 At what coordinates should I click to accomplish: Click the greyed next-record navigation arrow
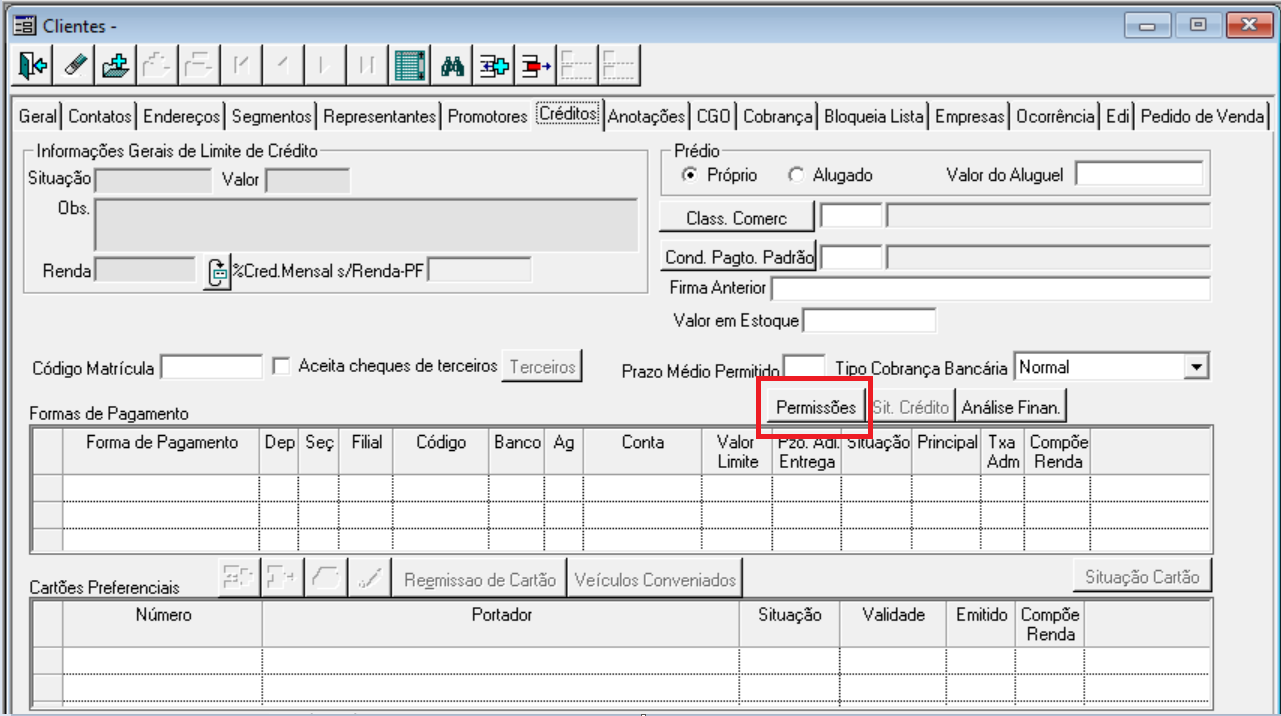tap(324, 66)
